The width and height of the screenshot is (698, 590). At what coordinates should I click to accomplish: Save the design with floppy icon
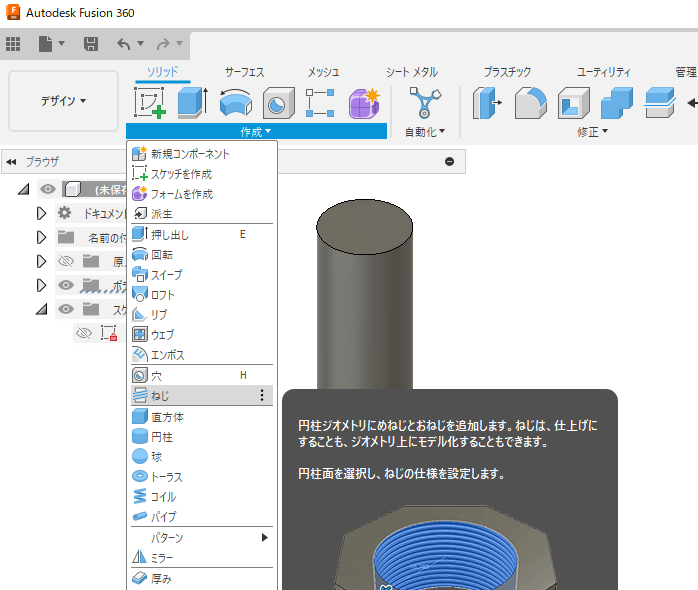pos(91,44)
